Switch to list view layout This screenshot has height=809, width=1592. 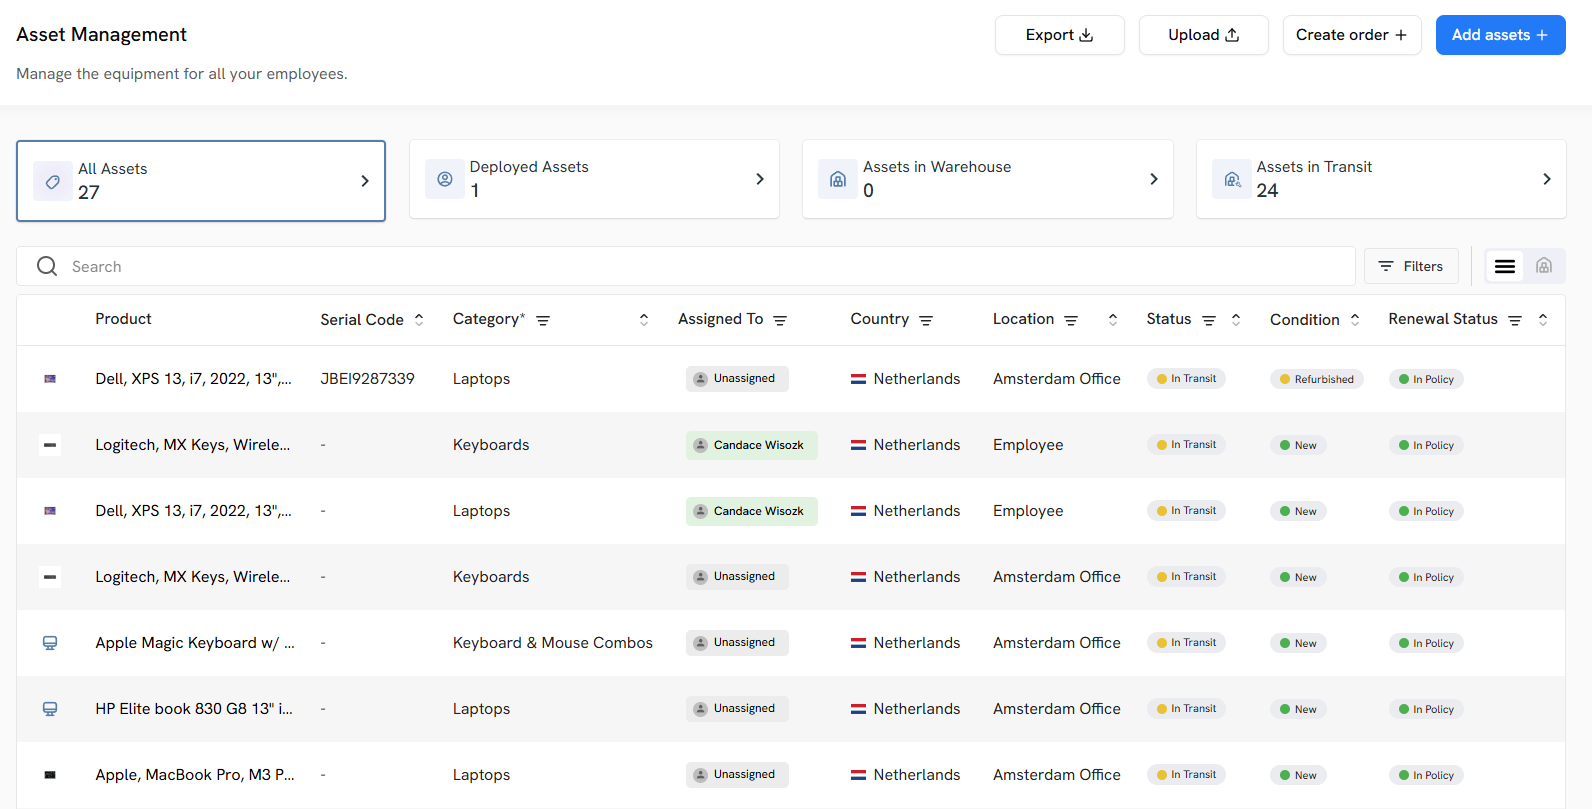click(x=1505, y=266)
